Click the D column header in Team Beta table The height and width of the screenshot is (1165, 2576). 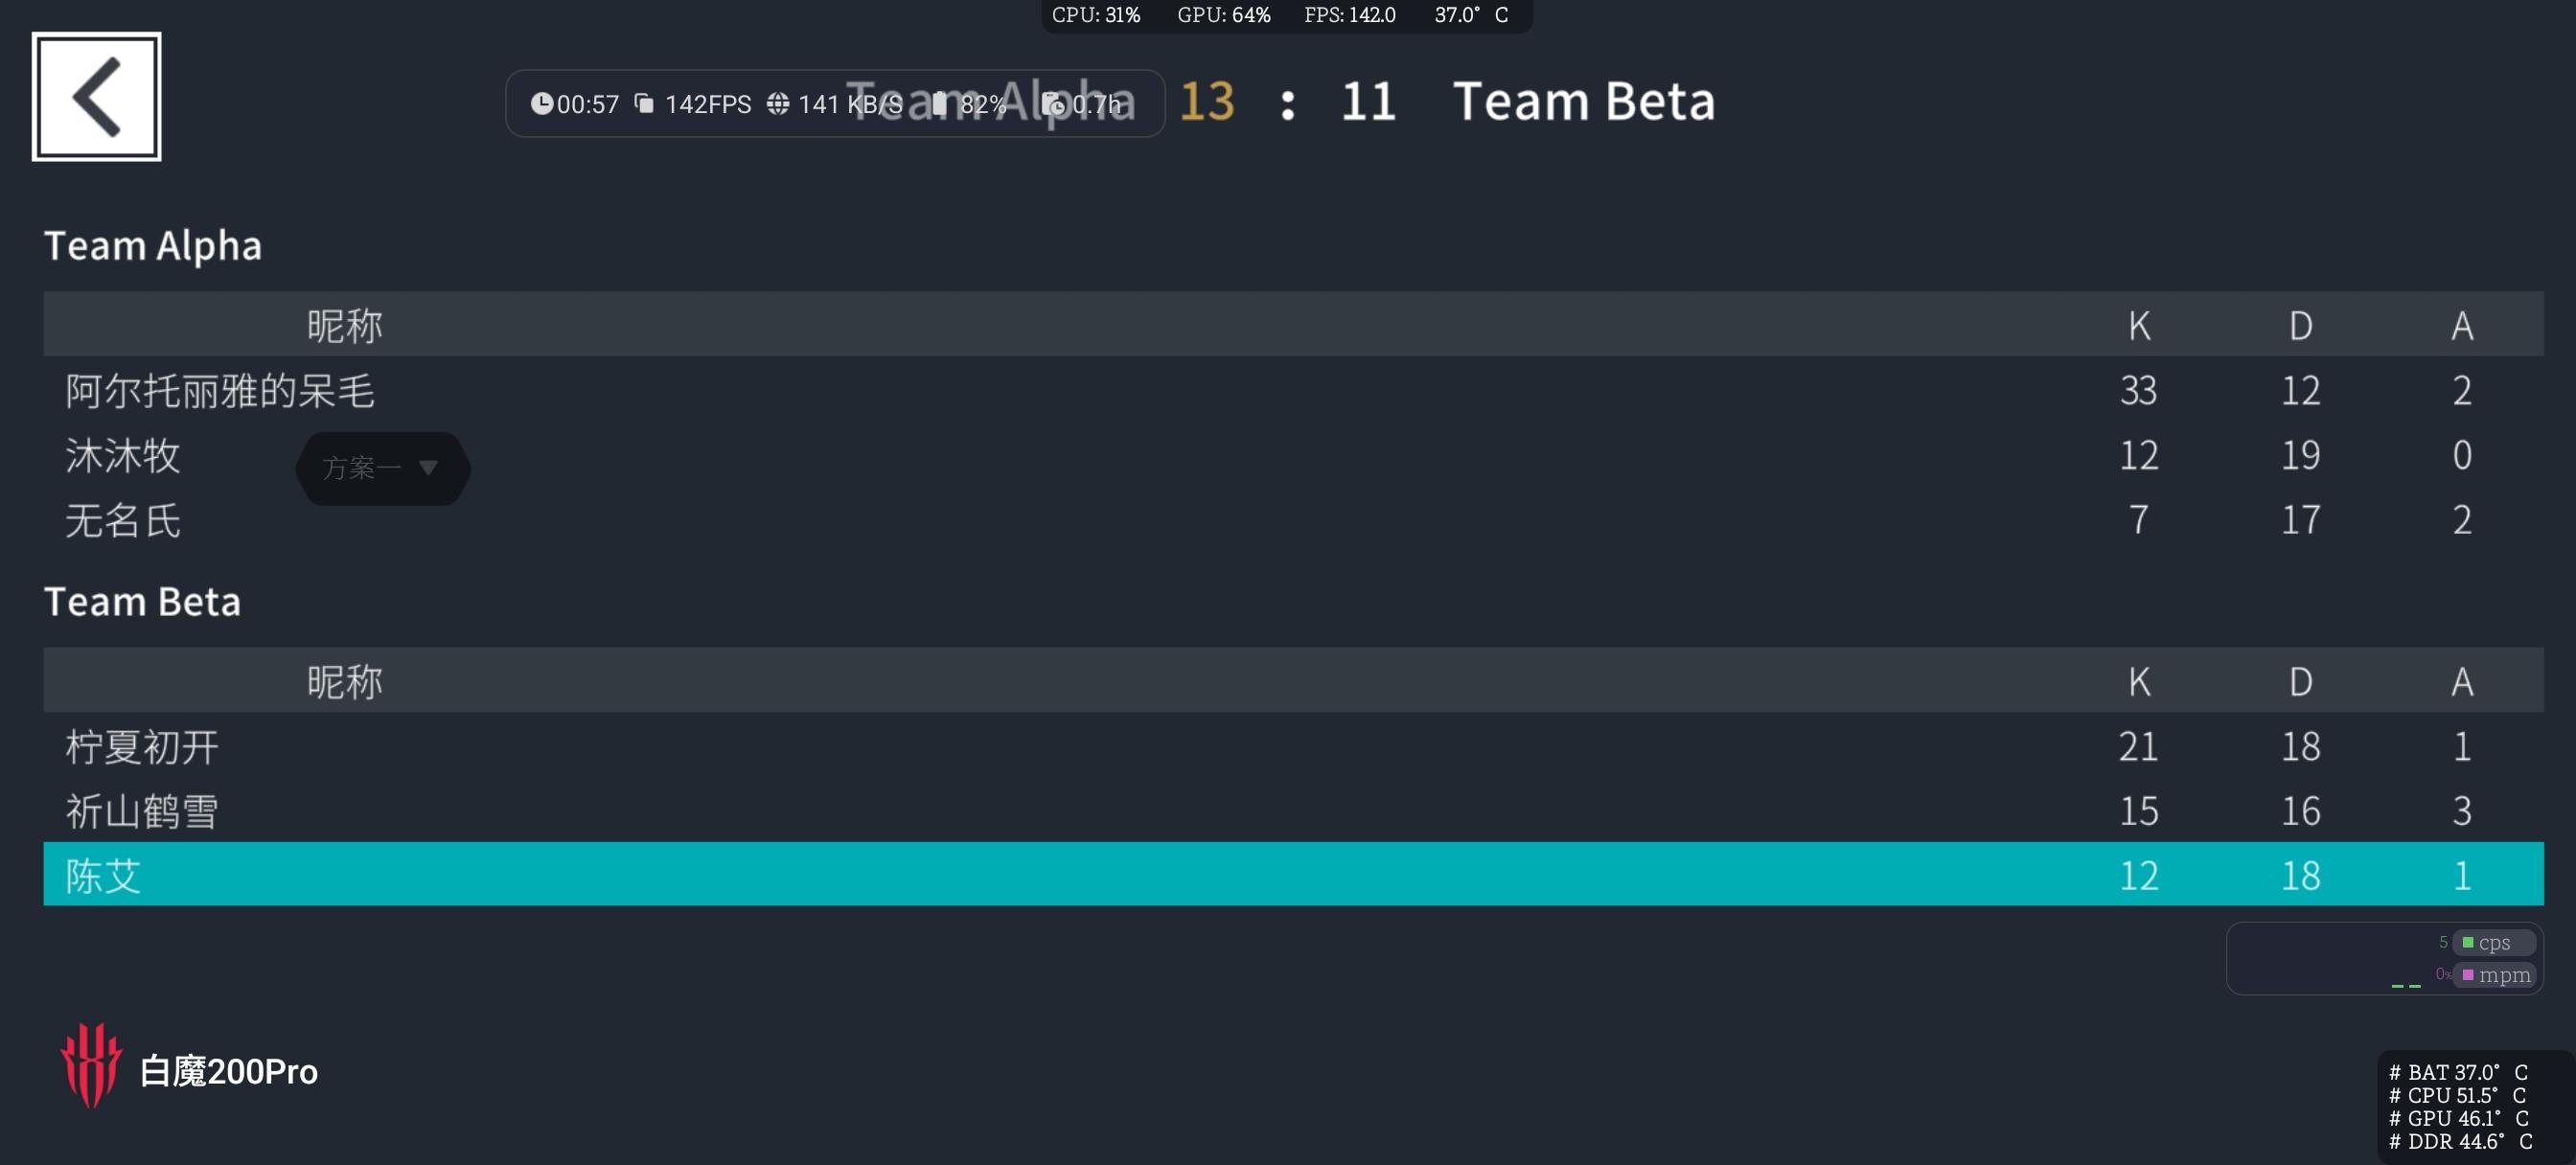point(2300,681)
